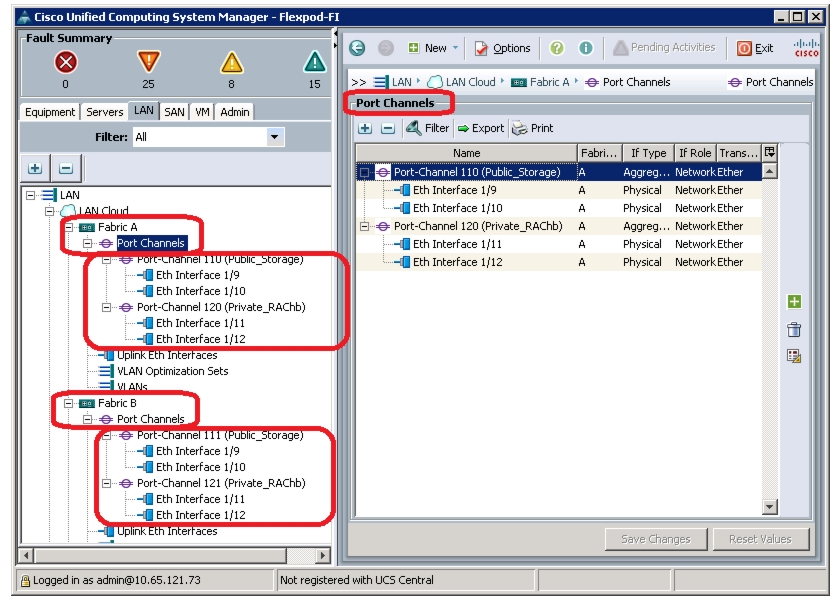Click LAN in the breadcrumb path
Screen dimensions: 835x602
tap(402, 82)
